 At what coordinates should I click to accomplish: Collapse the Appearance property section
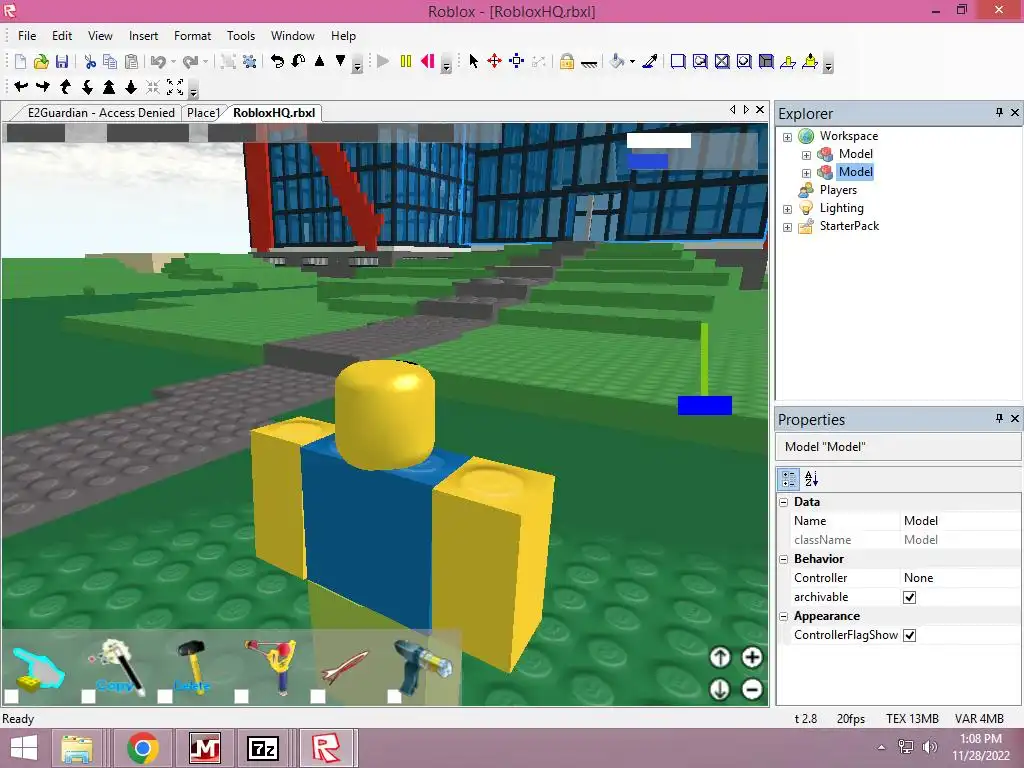point(784,616)
